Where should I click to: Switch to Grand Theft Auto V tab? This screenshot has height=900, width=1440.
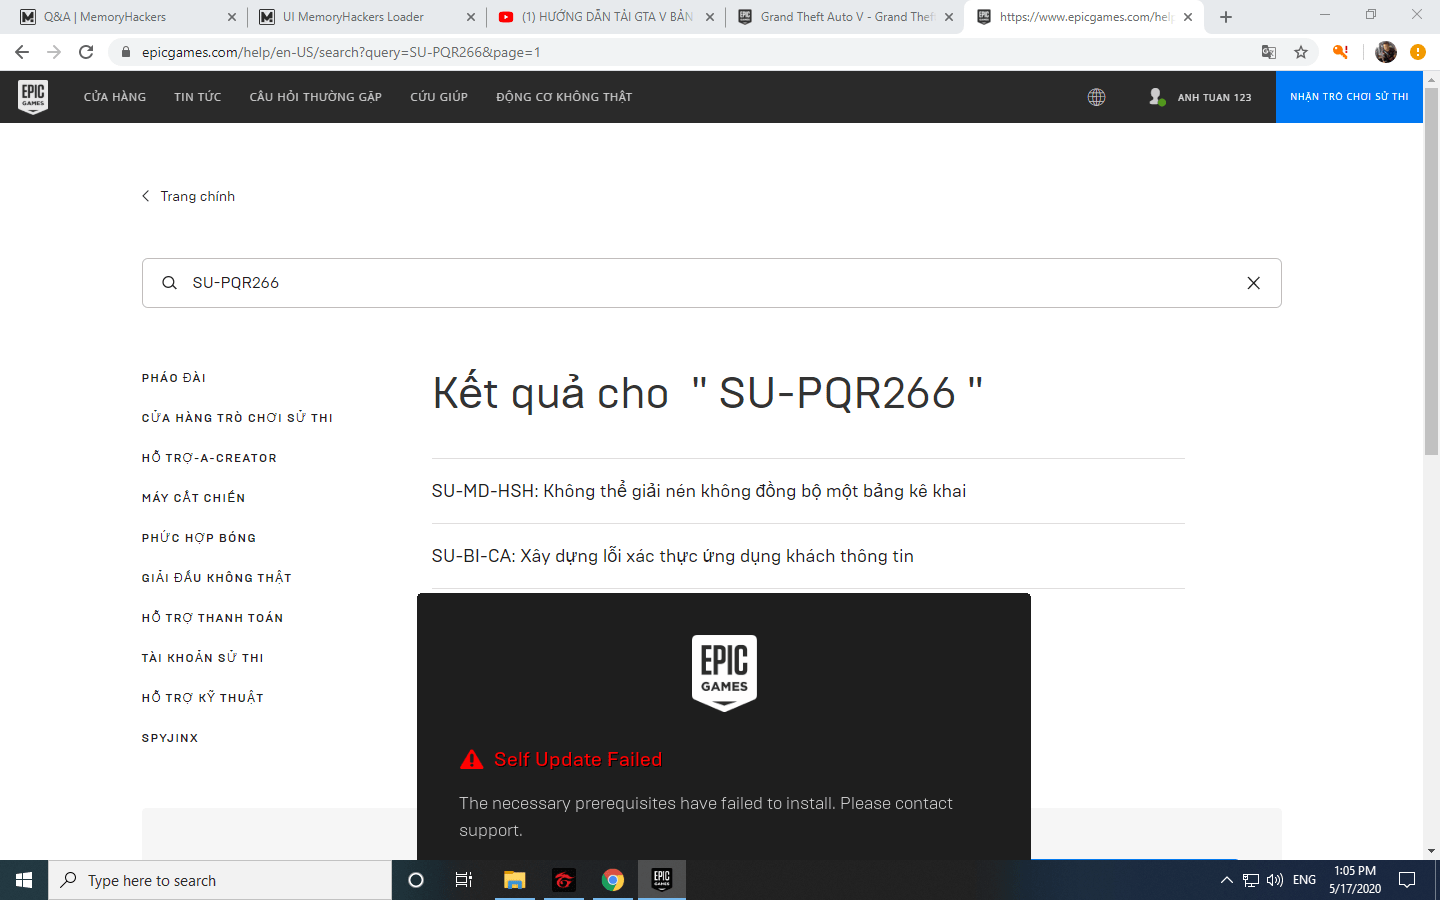(x=846, y=17)
